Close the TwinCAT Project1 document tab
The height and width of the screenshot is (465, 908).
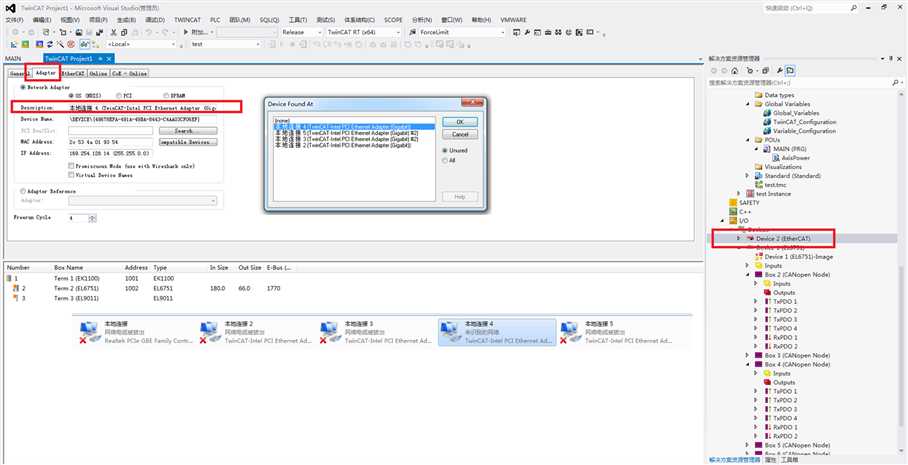click(109, 59)
